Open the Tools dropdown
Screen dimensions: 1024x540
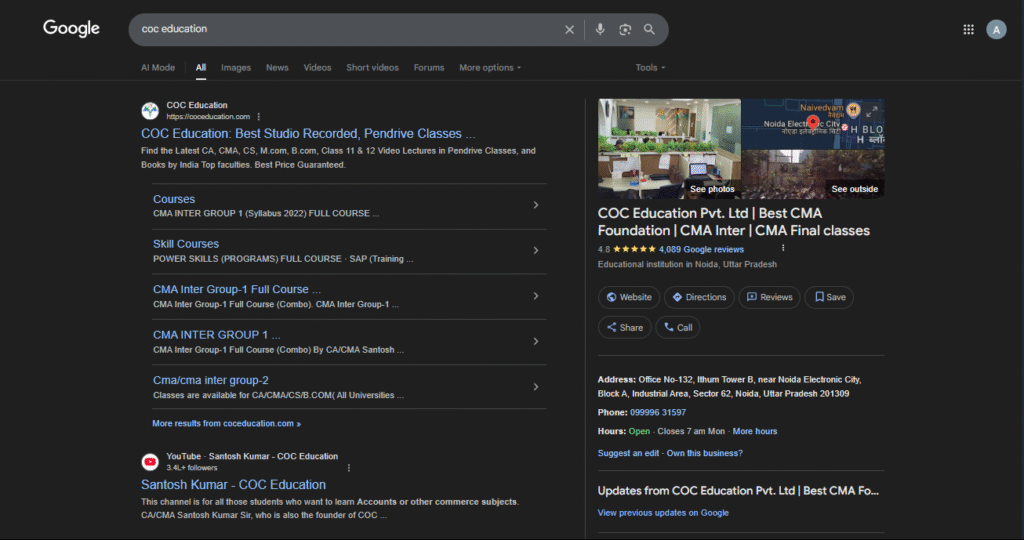coord(650,68)
